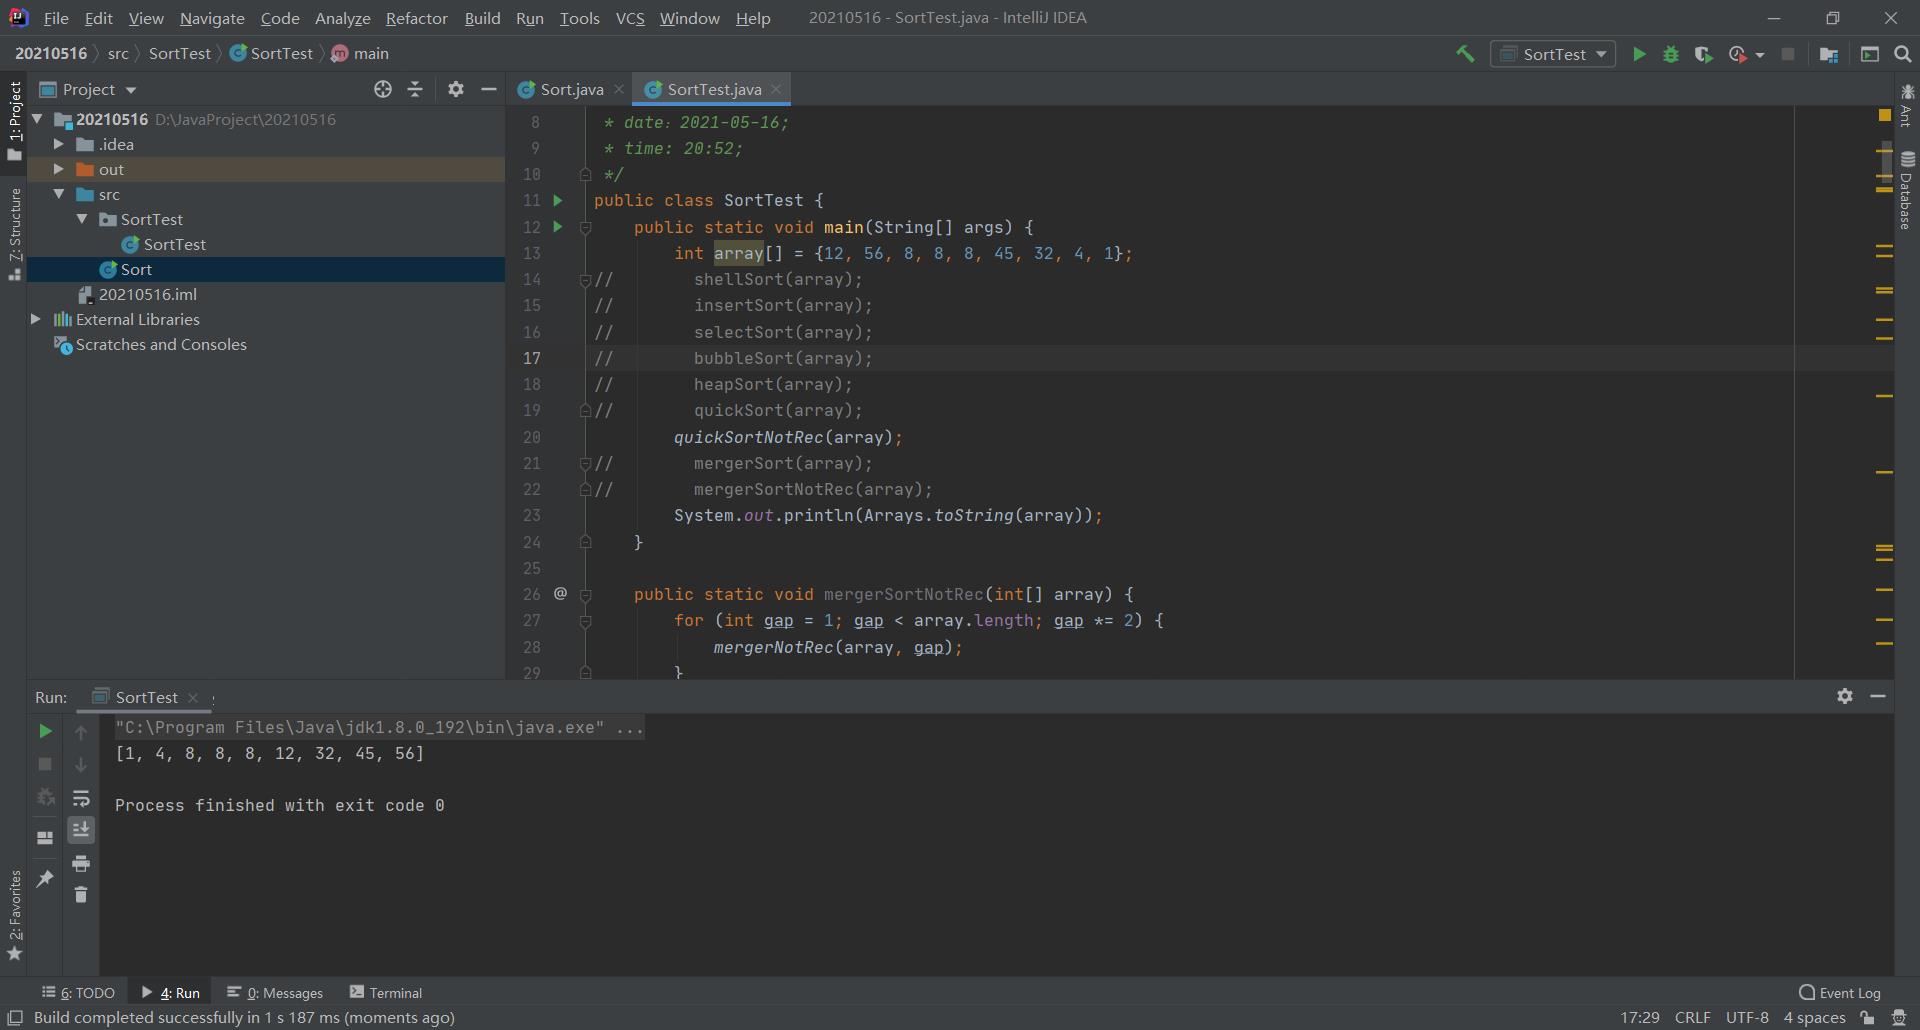Screen dimensions: 1920x1030
Task: Click the stop icon in Run panel
Action: pos(45,764)
